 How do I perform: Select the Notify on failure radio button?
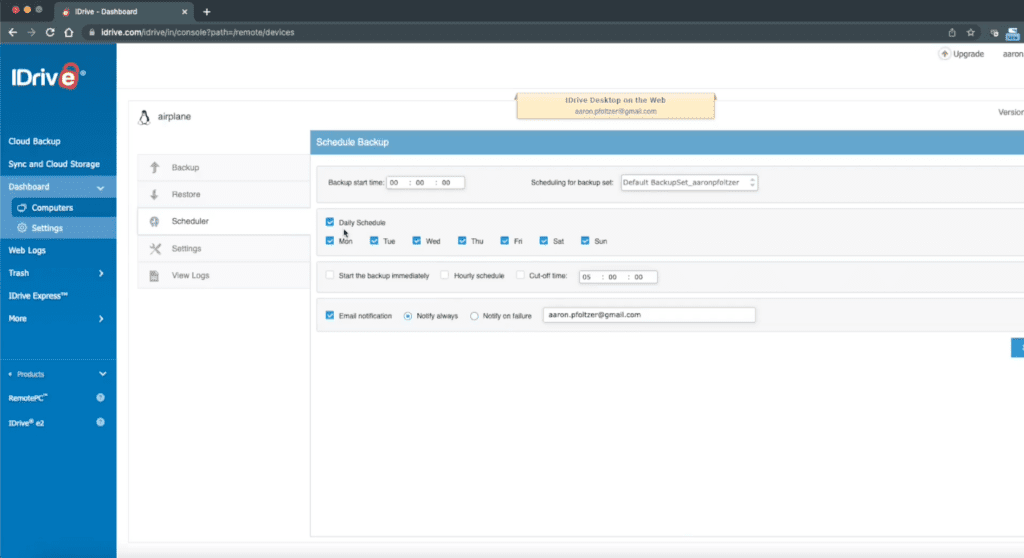pos(474,316)
